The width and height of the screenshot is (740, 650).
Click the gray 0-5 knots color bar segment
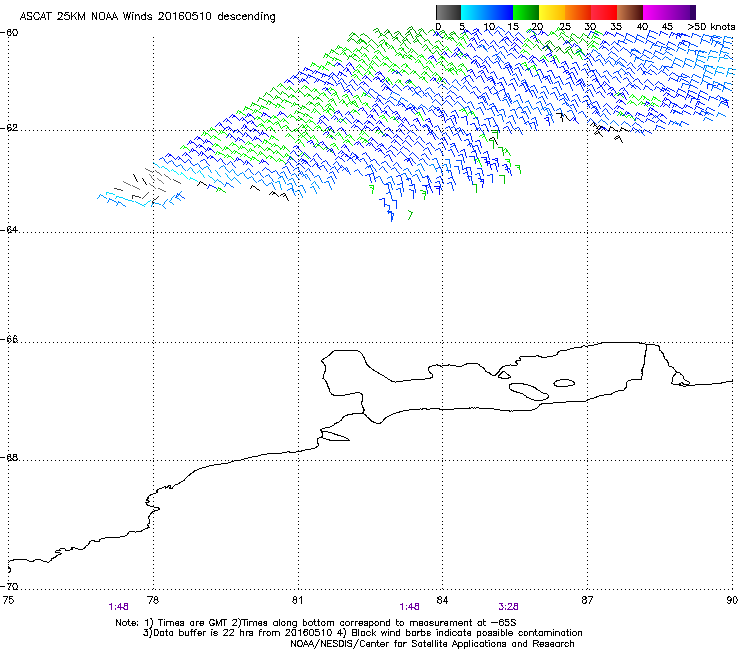coord(449,12)
